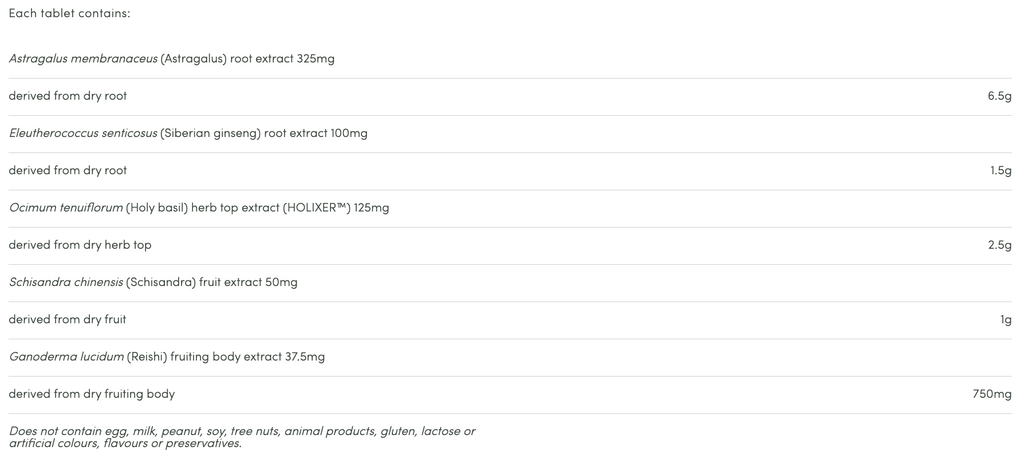
Task: Click the "Does not contain egg, milk" disclaimer line
Action: pyautogui.click(x=242, y=431)
